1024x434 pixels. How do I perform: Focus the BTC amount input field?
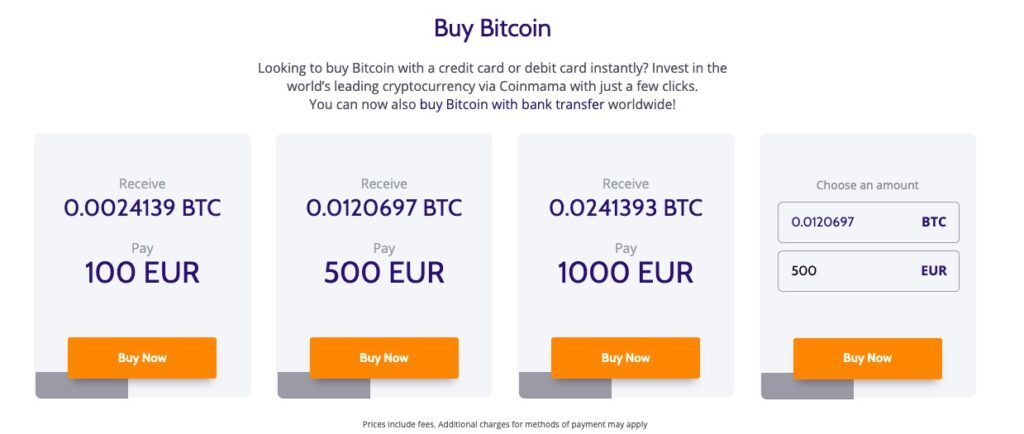(x=869, y=222)
